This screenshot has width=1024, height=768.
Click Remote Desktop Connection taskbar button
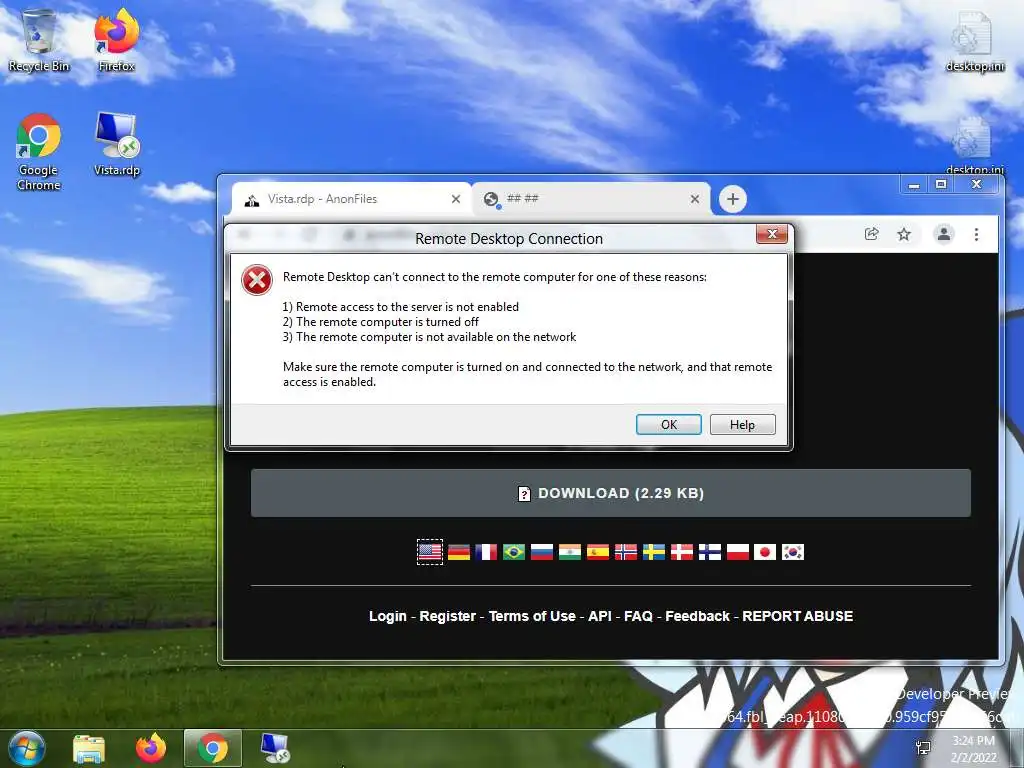point(275,748)
